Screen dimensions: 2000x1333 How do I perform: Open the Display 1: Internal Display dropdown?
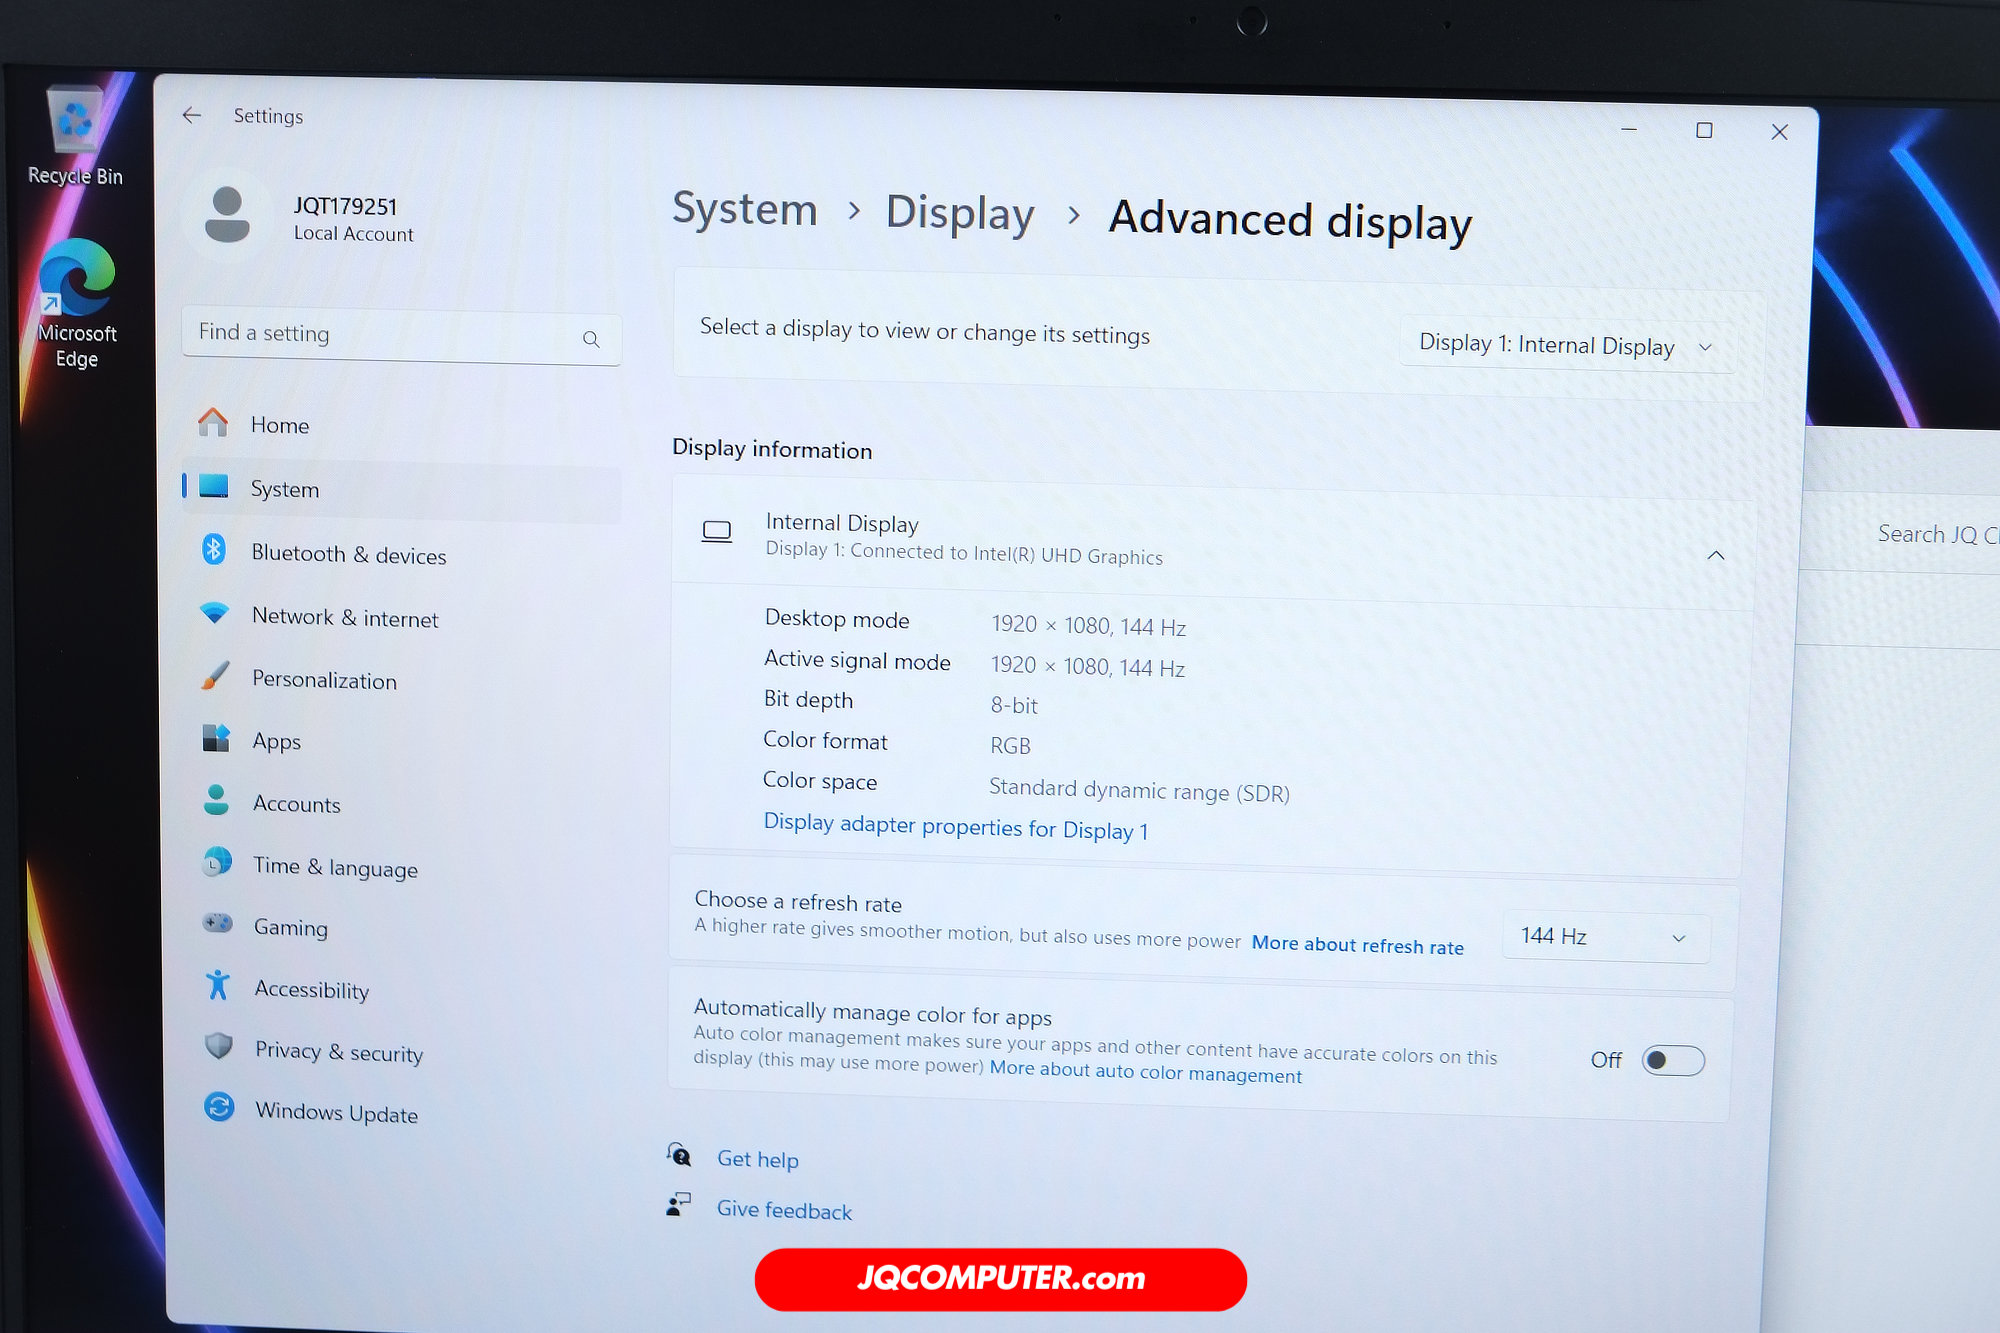(1567, 346)
